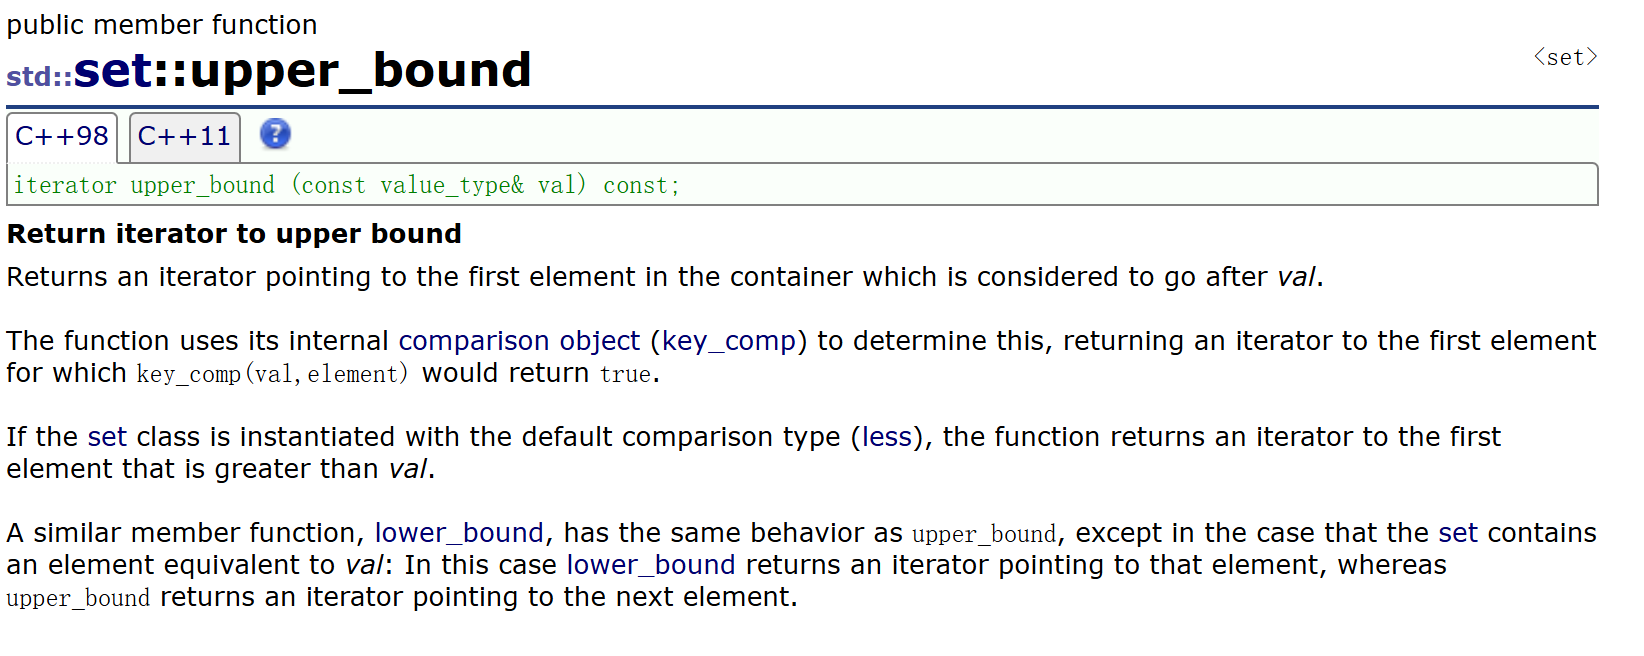
Task: Click the blue question mark help icon
Action: [275, 134]
